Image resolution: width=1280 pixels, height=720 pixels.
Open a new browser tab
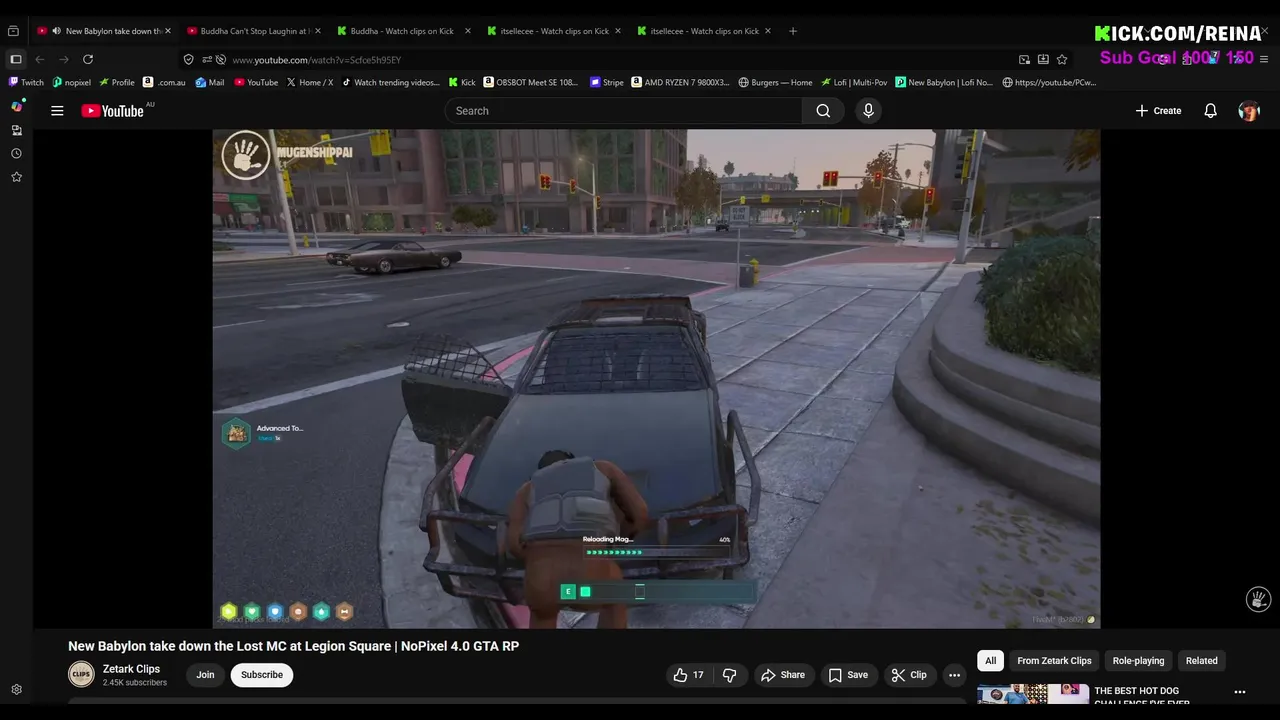click(793, 31)
